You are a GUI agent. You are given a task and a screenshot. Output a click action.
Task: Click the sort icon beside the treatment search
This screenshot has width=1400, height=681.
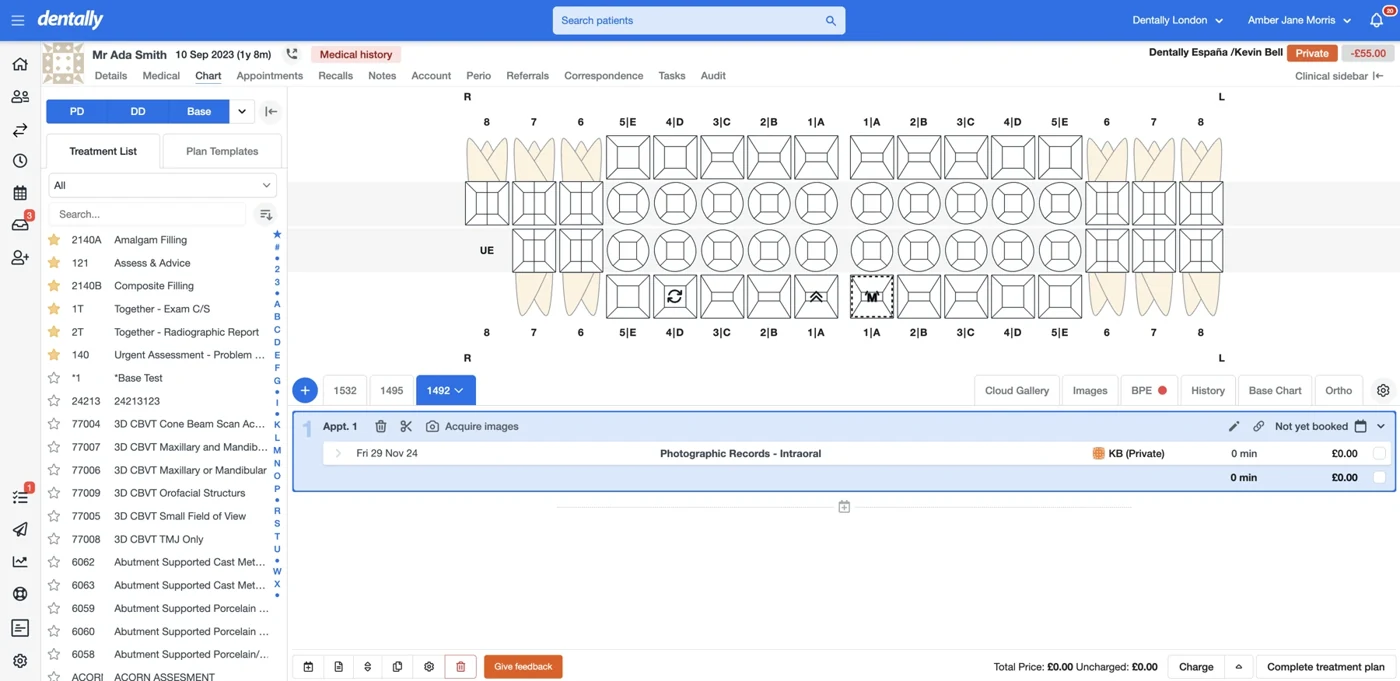coord(266,214)
